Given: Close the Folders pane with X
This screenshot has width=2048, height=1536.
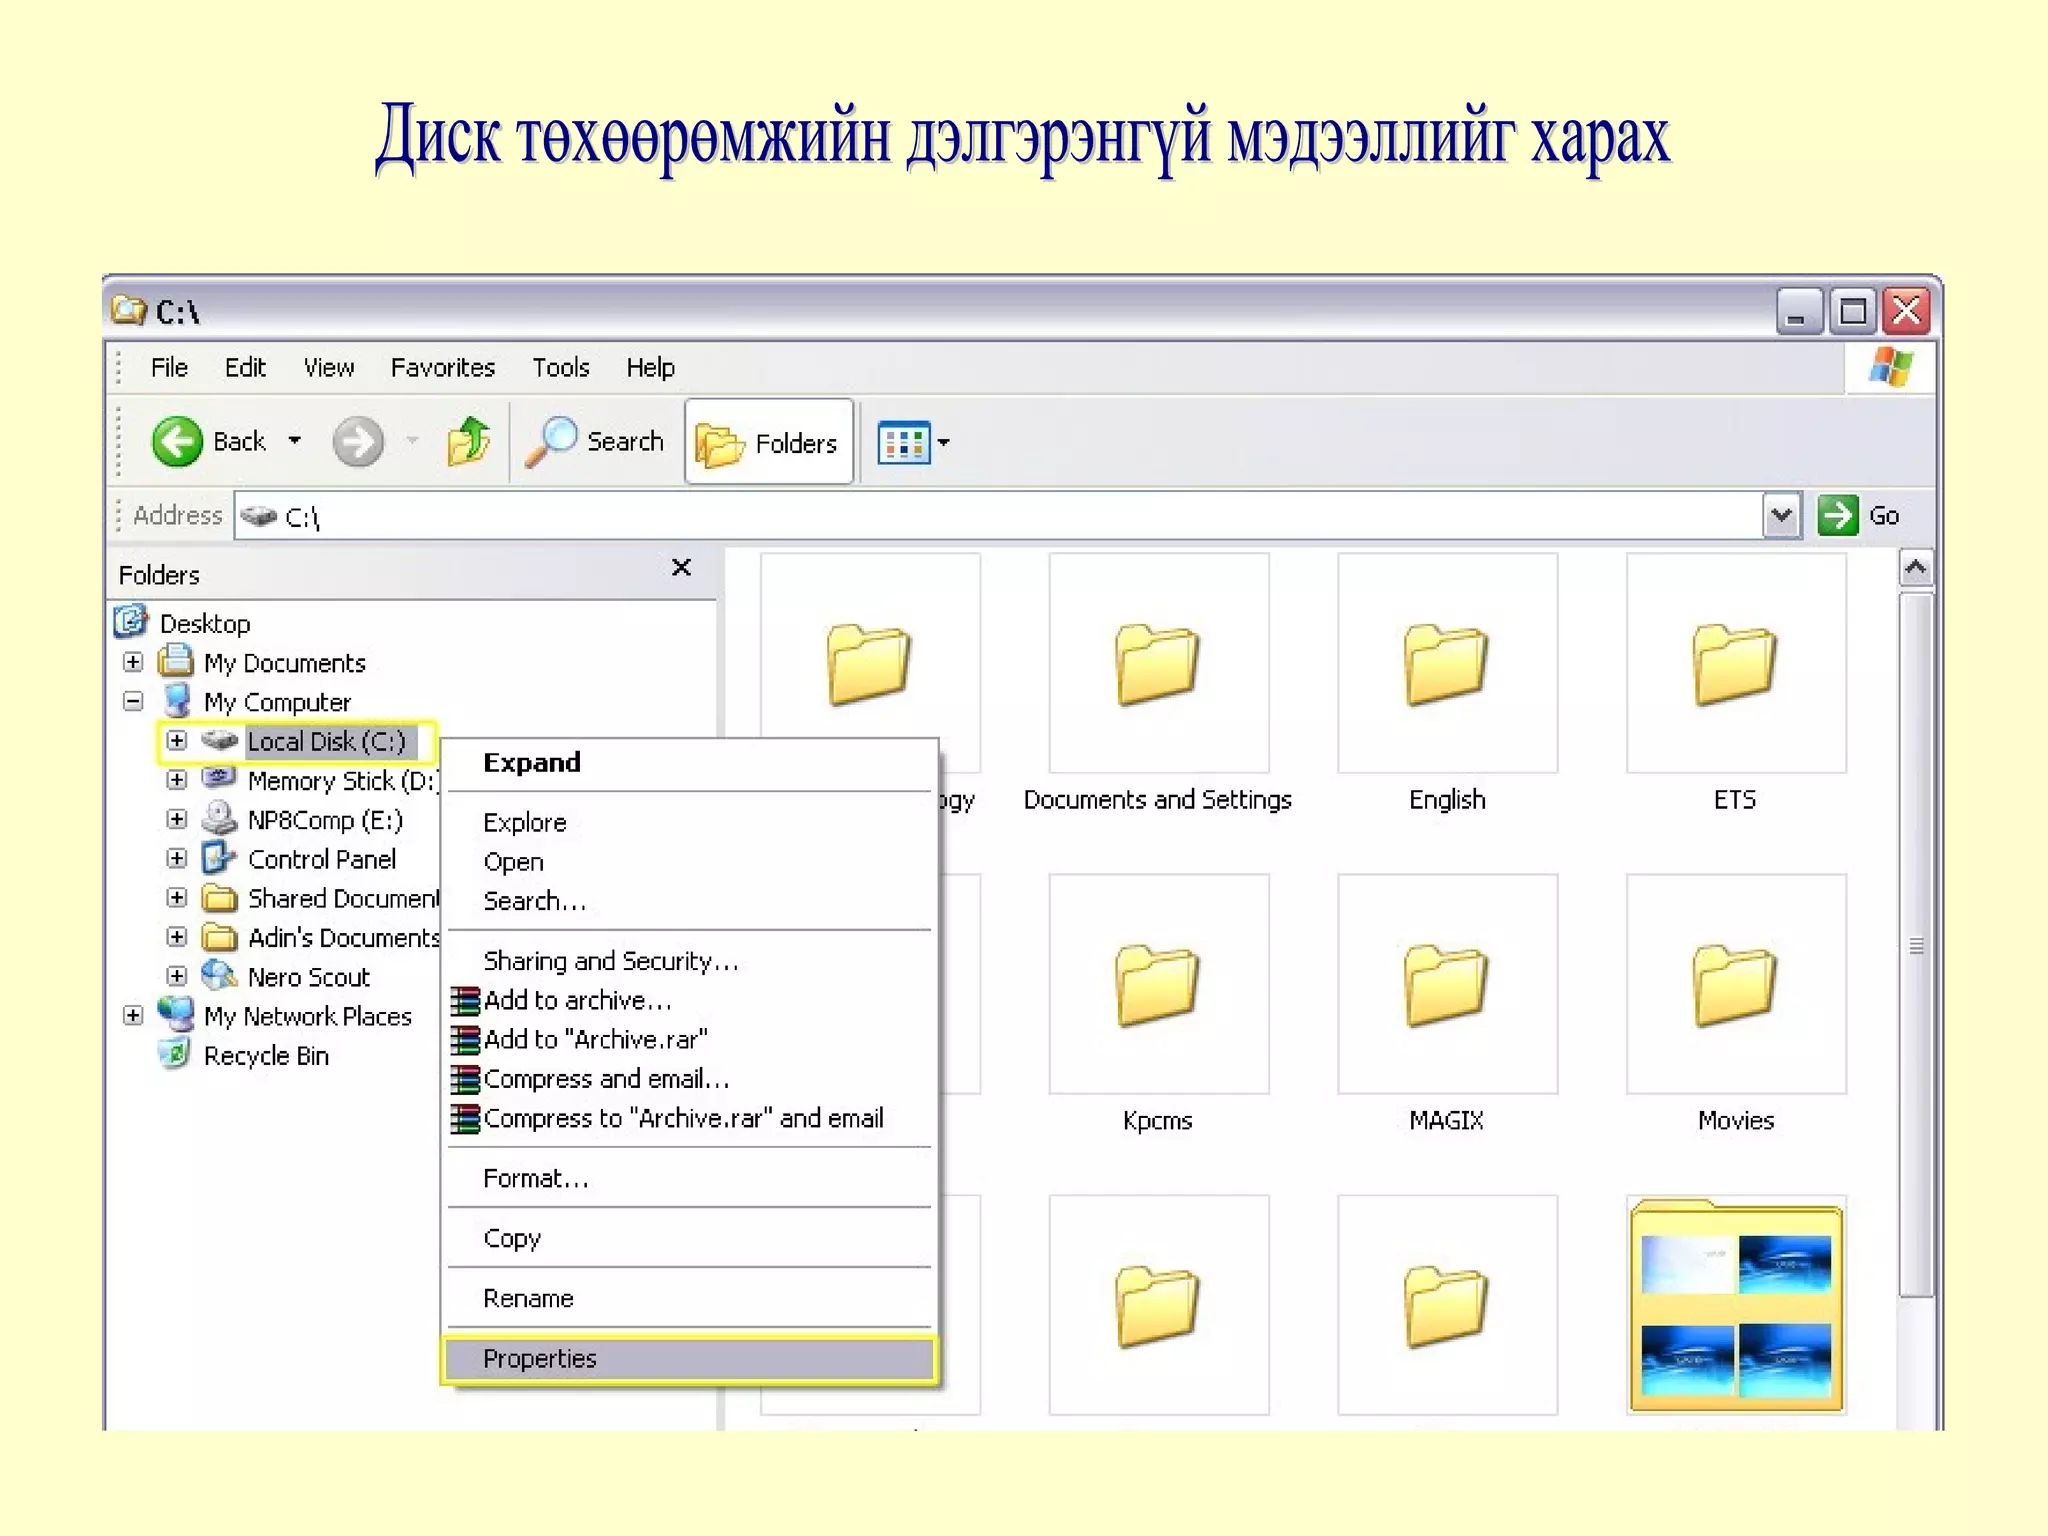Looking at the screenshot, I should (681, 568).
